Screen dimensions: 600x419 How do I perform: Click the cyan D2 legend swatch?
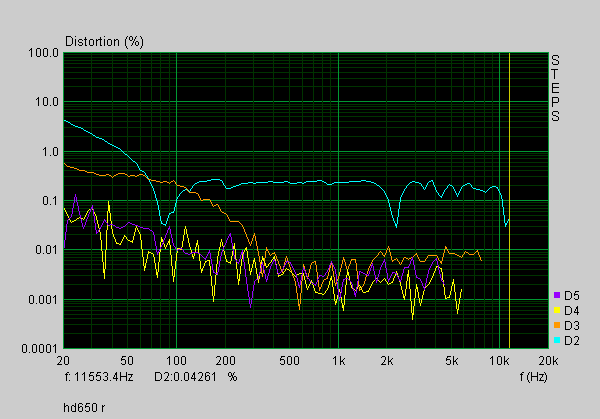click(x=557, y=340)
